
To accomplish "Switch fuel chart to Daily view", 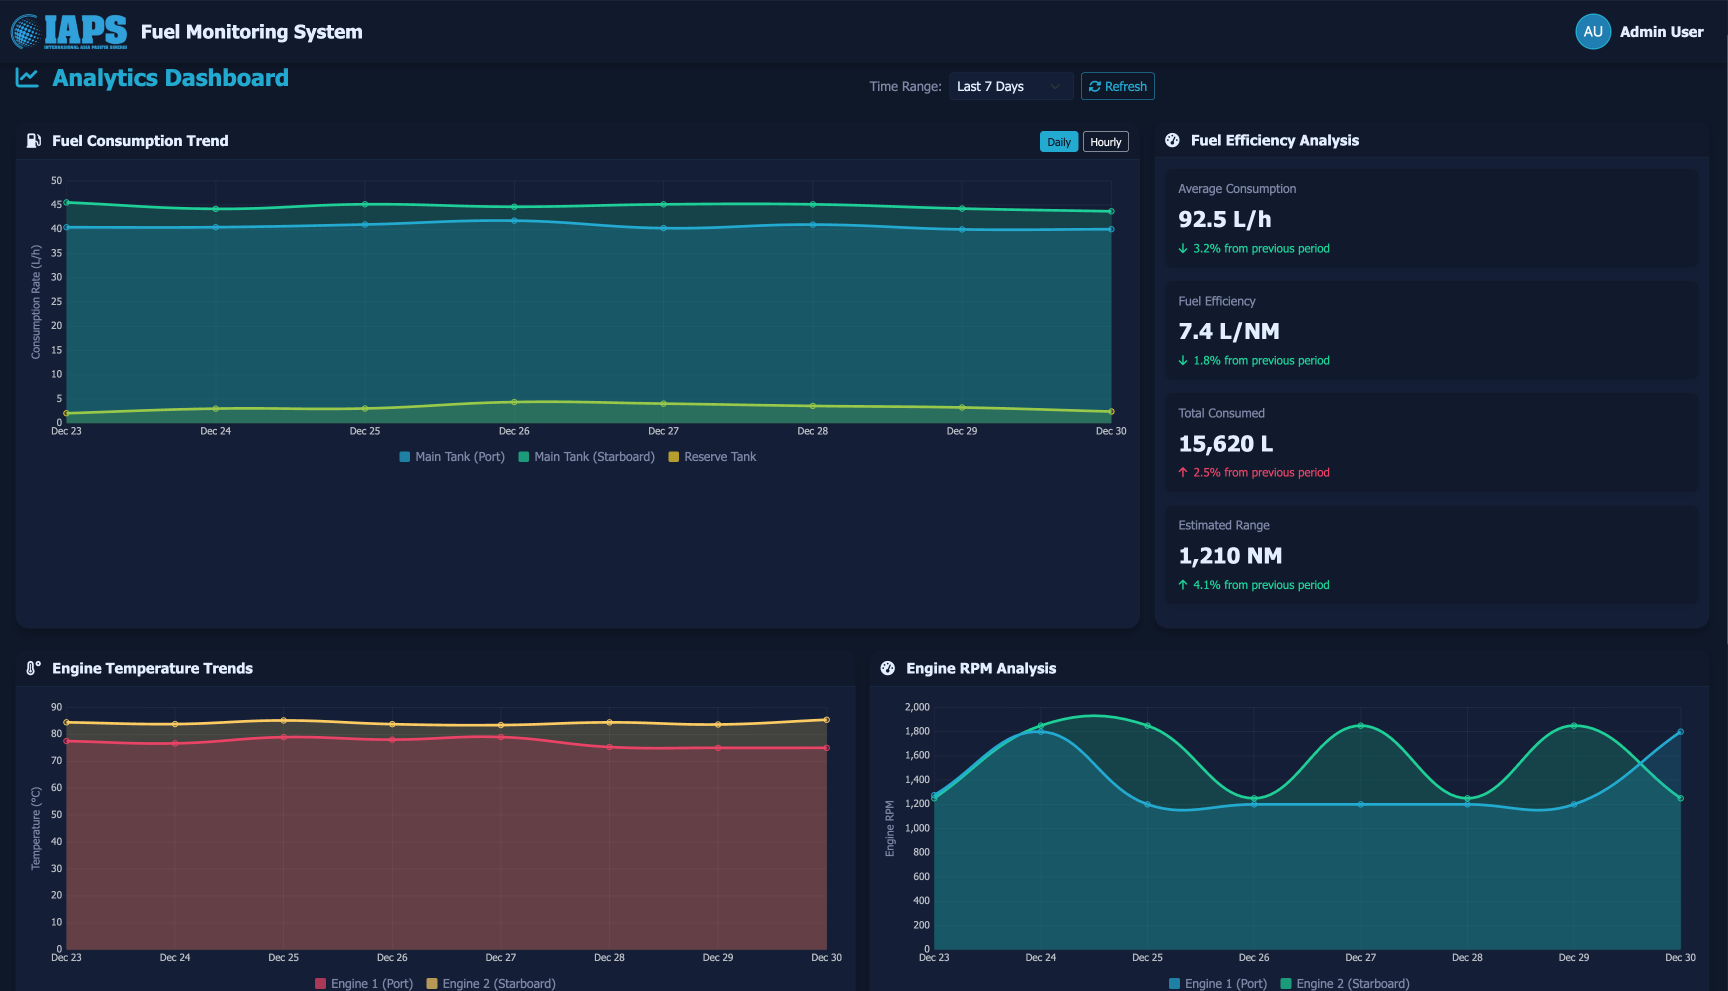I will (1058, 142).
